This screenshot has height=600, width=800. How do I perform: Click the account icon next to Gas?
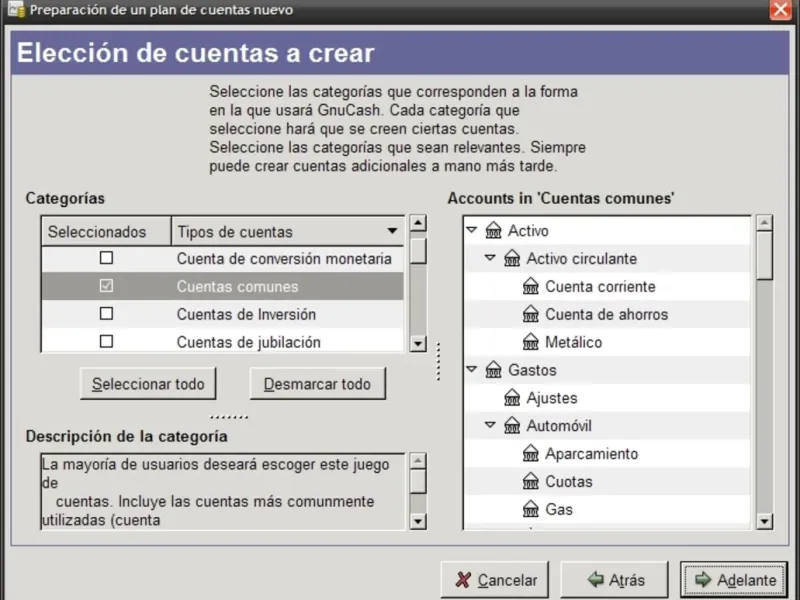pos(531,509)
